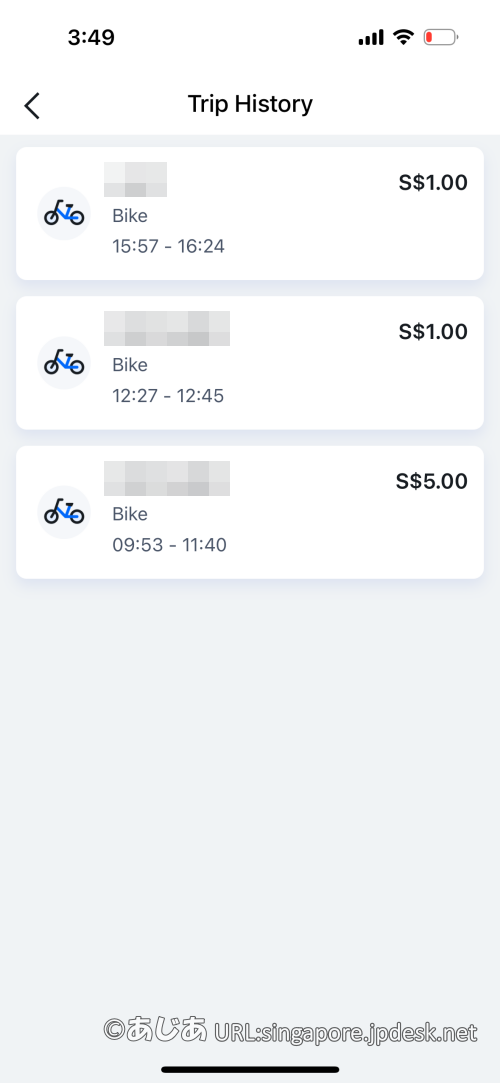The image size is (500, 1083).
Task: Tap the Trip History title
Action: [x=250, y=104]
